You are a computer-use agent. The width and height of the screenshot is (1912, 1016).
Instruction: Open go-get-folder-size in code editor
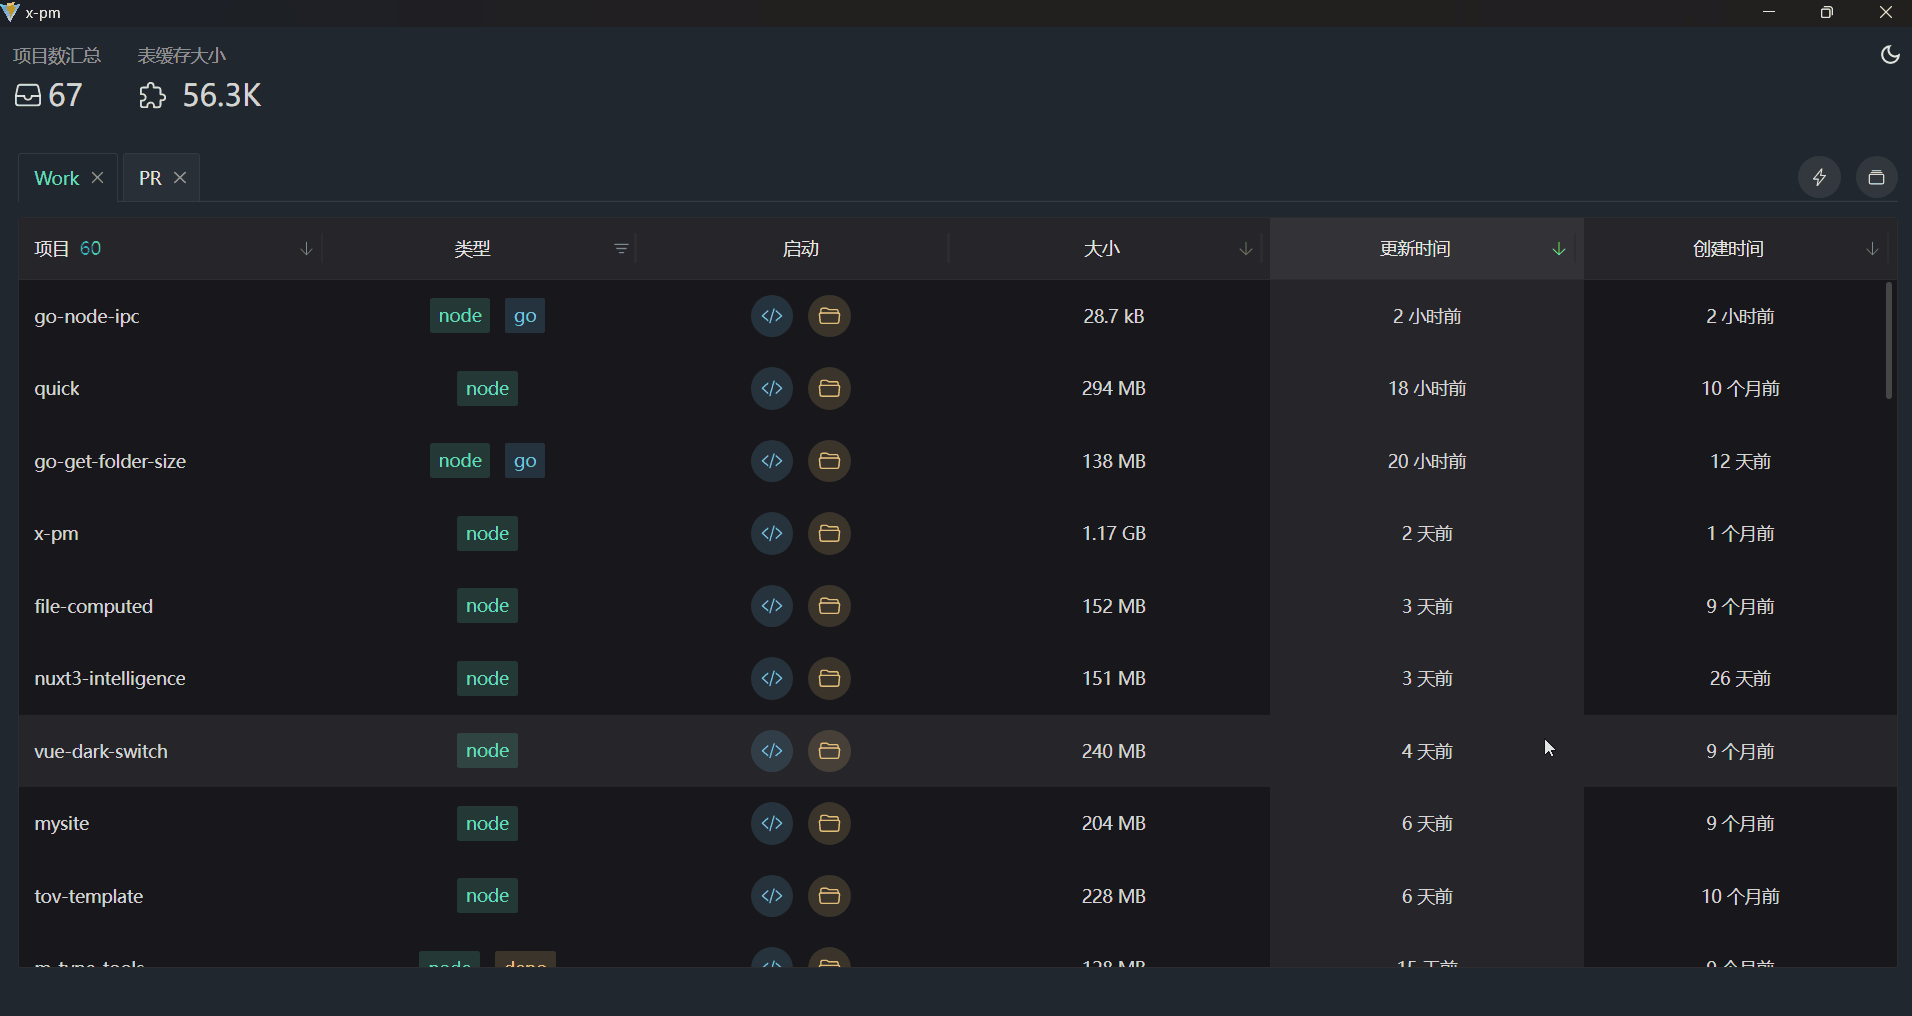[771, 461]
